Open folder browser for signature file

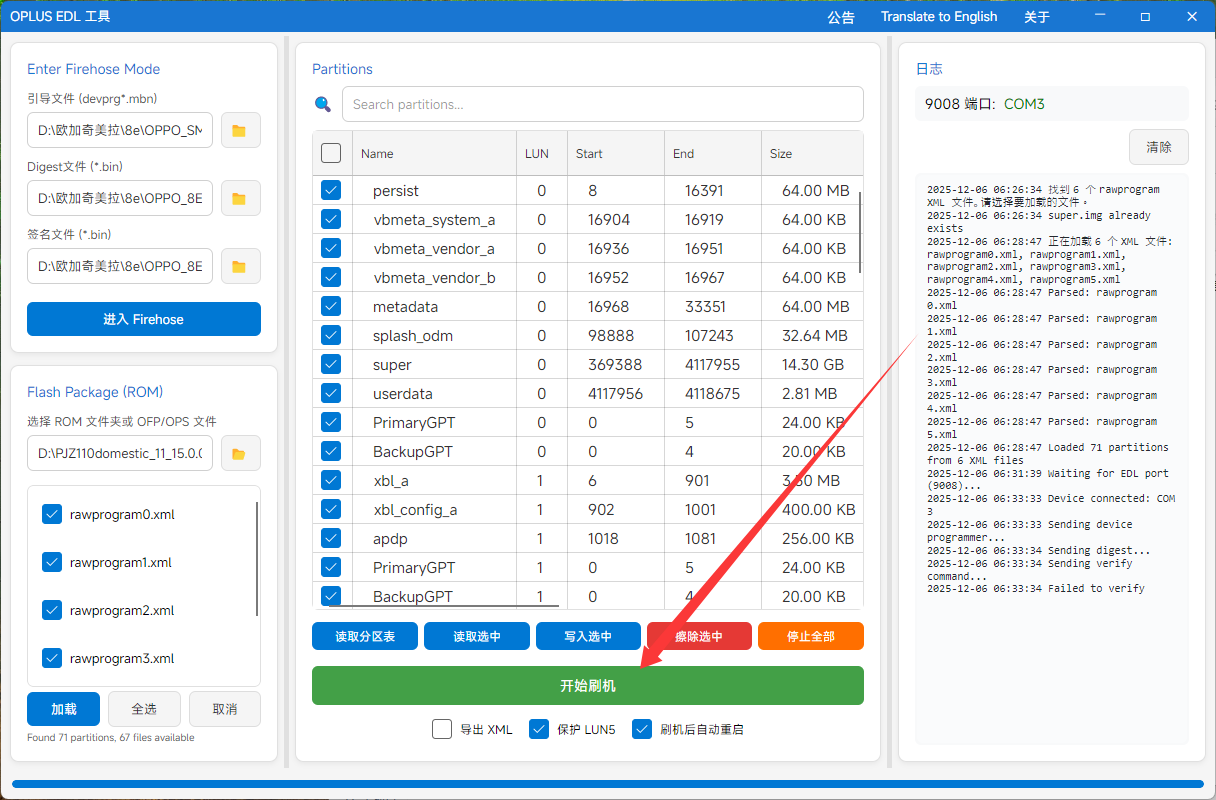coord(240,266)
